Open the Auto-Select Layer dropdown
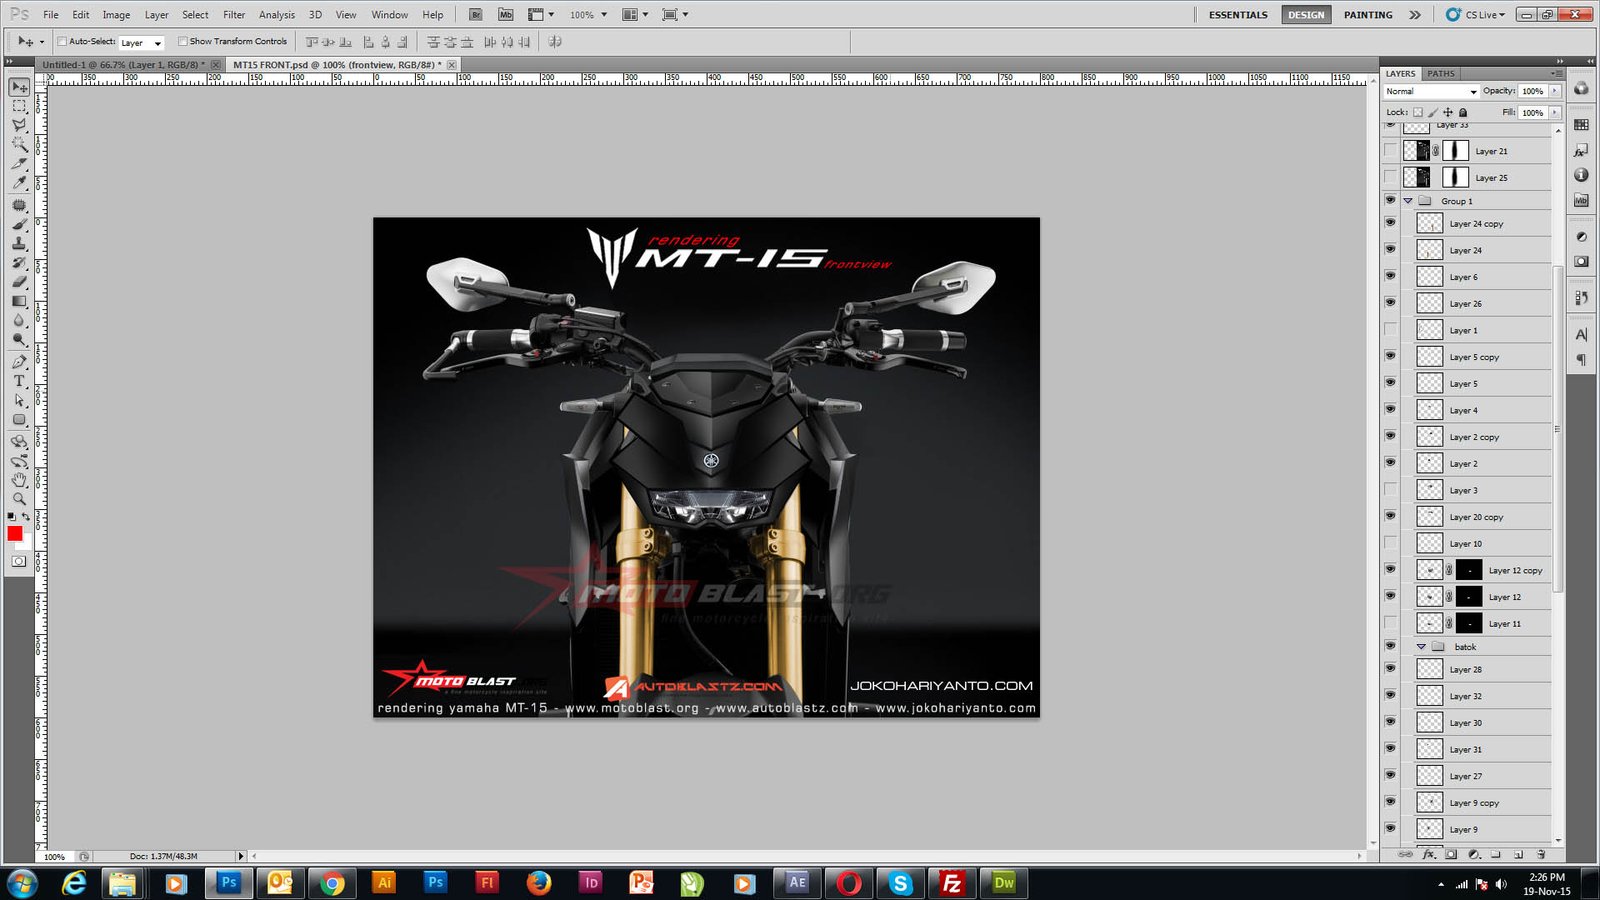Viewport: 1600px width, 900px height. [141, 43]
